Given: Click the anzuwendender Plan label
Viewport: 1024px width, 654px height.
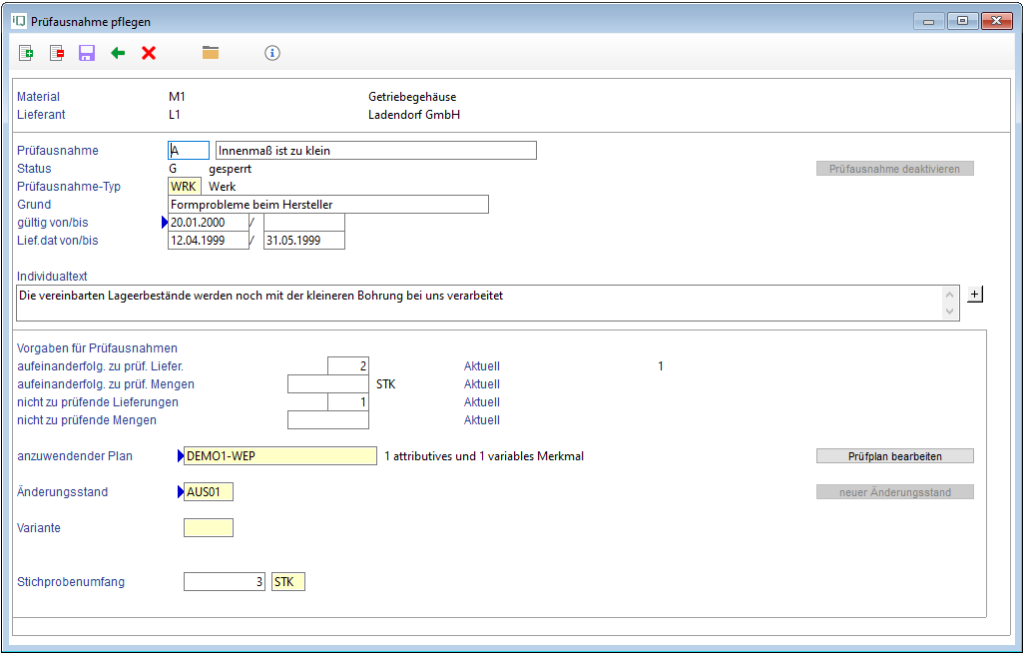Looking at the screenshot, I should 74,456.
